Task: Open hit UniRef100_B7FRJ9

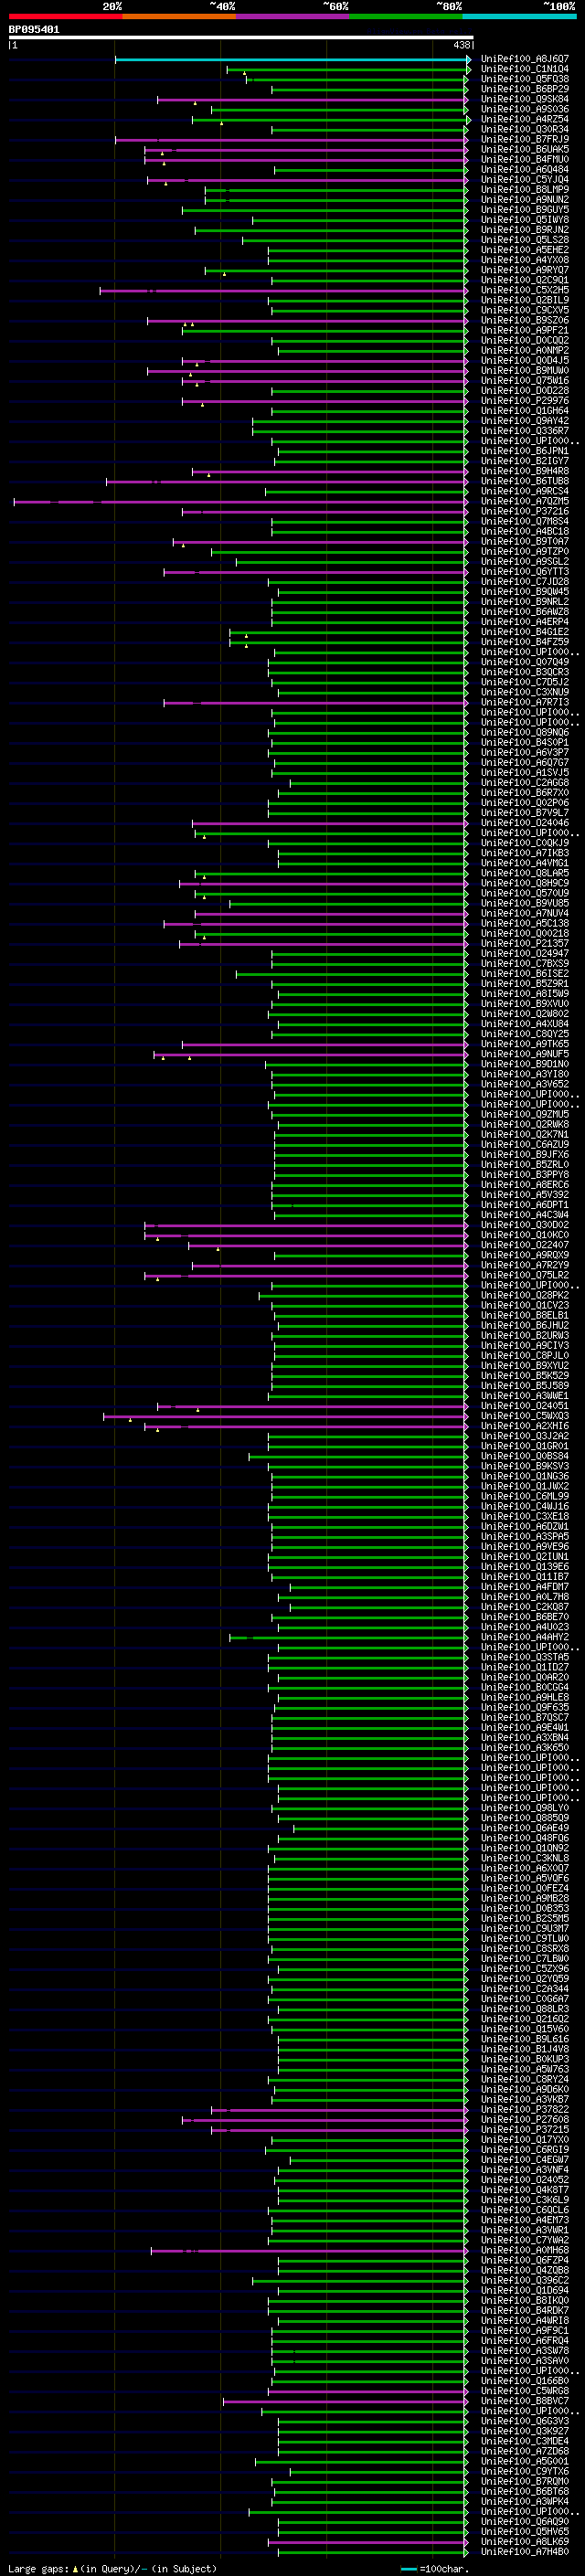Action: coord(525,139)
